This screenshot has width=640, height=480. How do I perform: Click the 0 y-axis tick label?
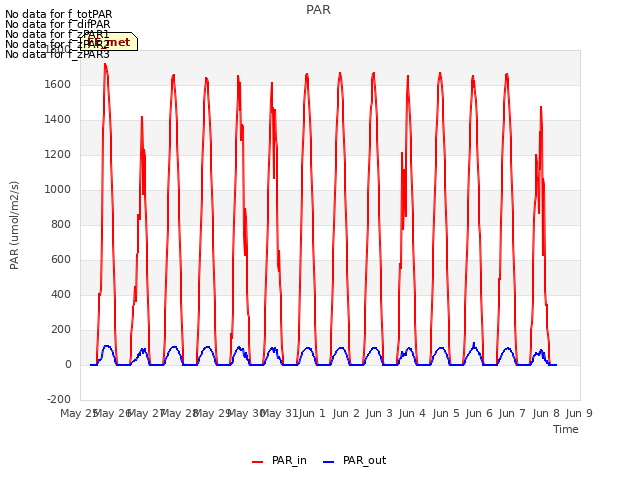pos(68,364)
